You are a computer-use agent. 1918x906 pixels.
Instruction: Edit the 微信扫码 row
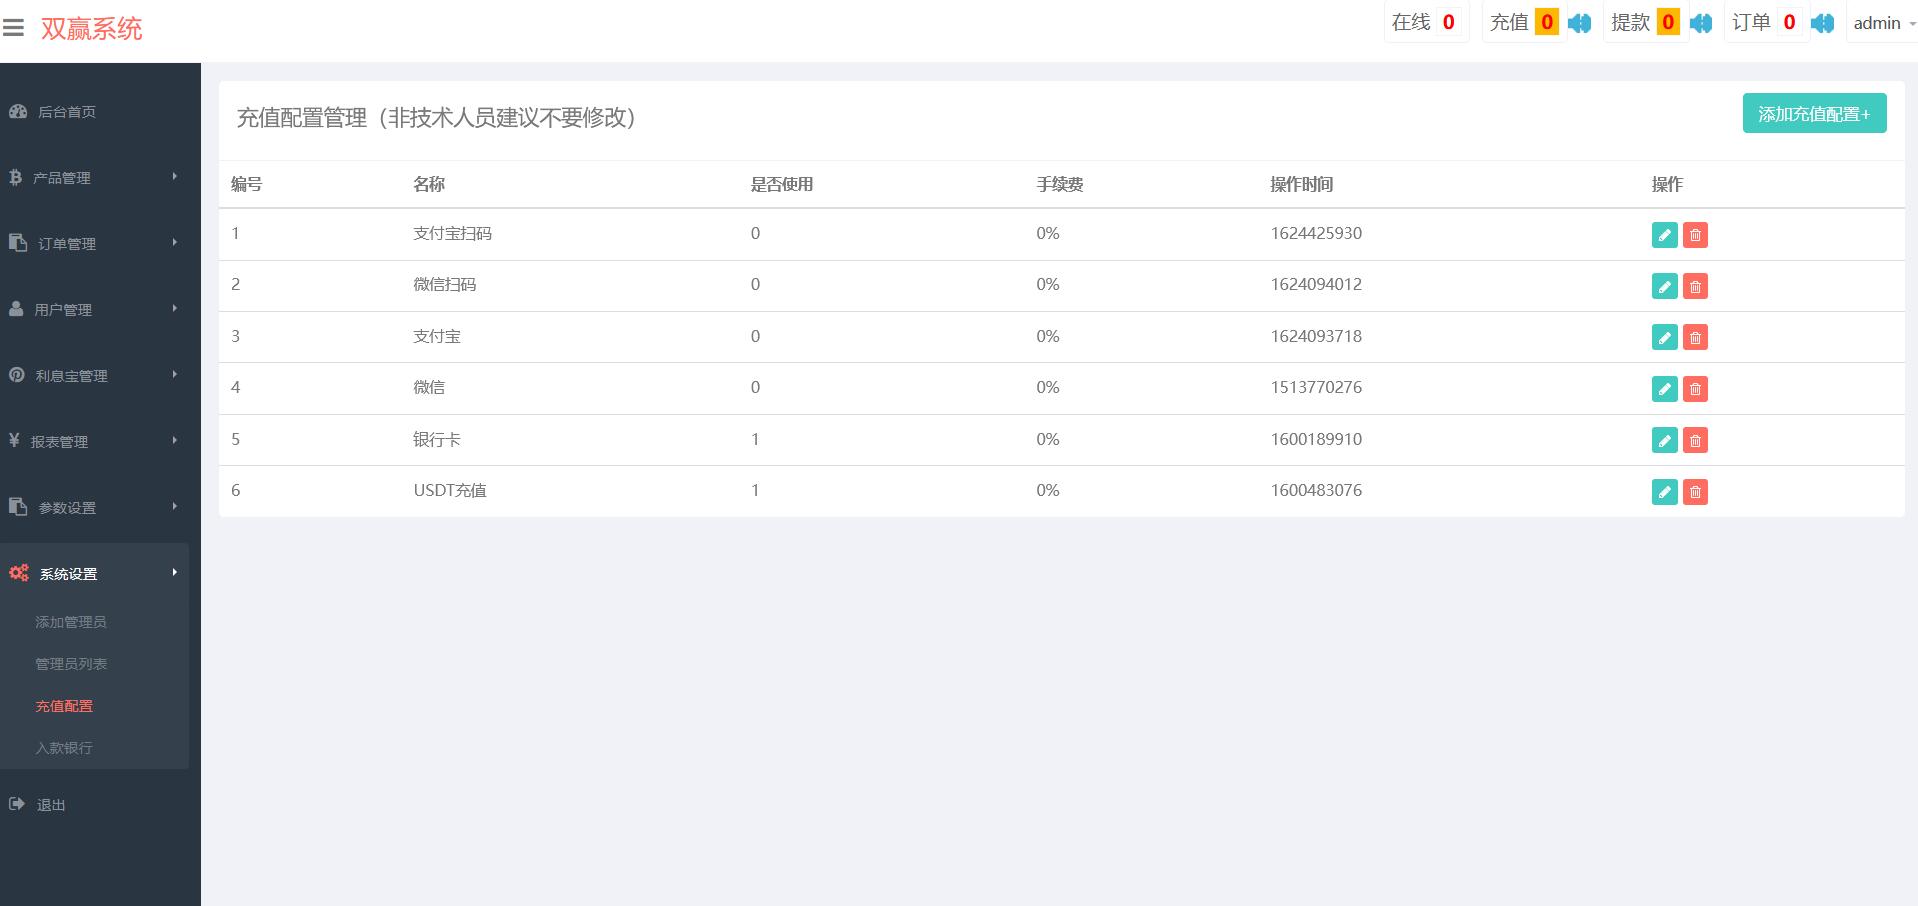[1664, 286]
